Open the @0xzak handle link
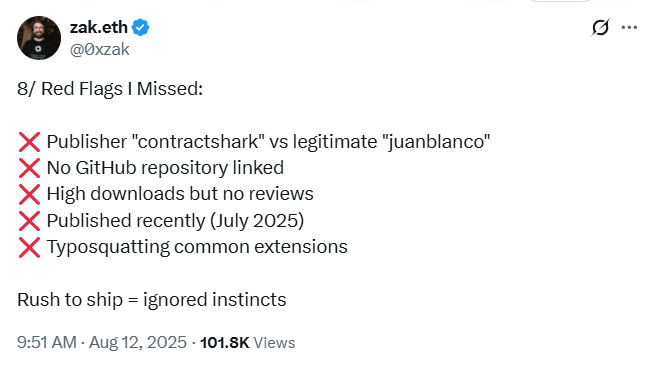This screenshot has height=369, width=655. pyautogui.click(x=99, y=50)
